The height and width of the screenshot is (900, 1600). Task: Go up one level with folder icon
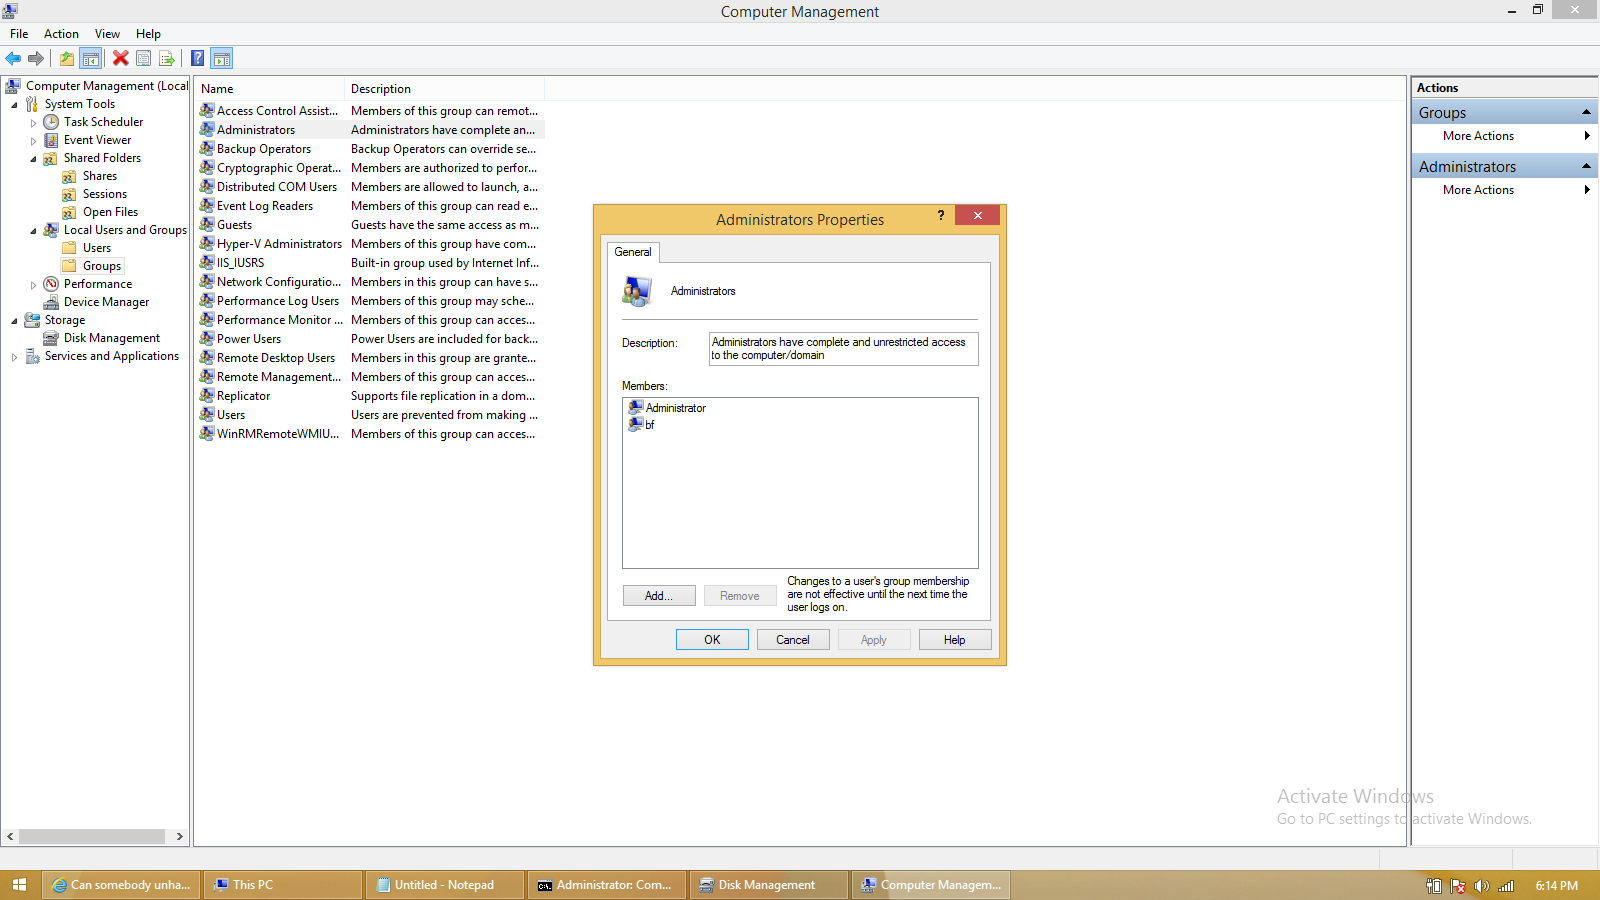[x=67, y=58]
